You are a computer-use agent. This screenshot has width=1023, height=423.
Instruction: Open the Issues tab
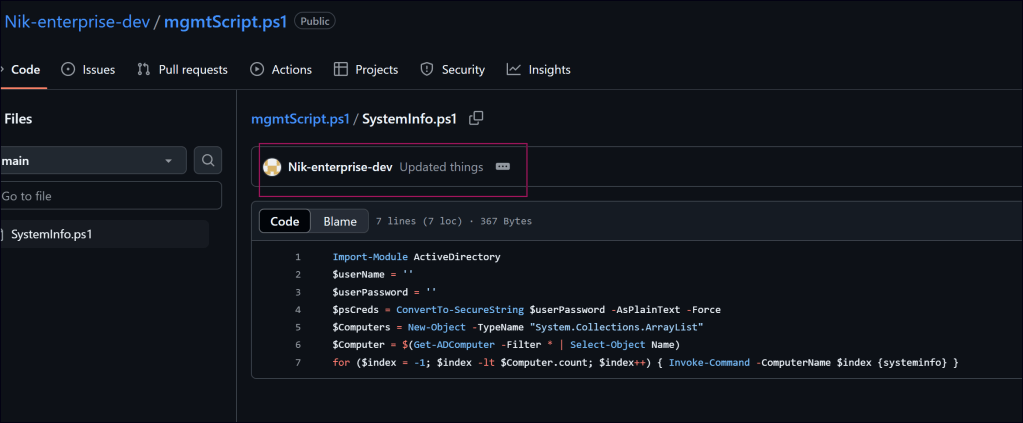click(x=88, y=69)
